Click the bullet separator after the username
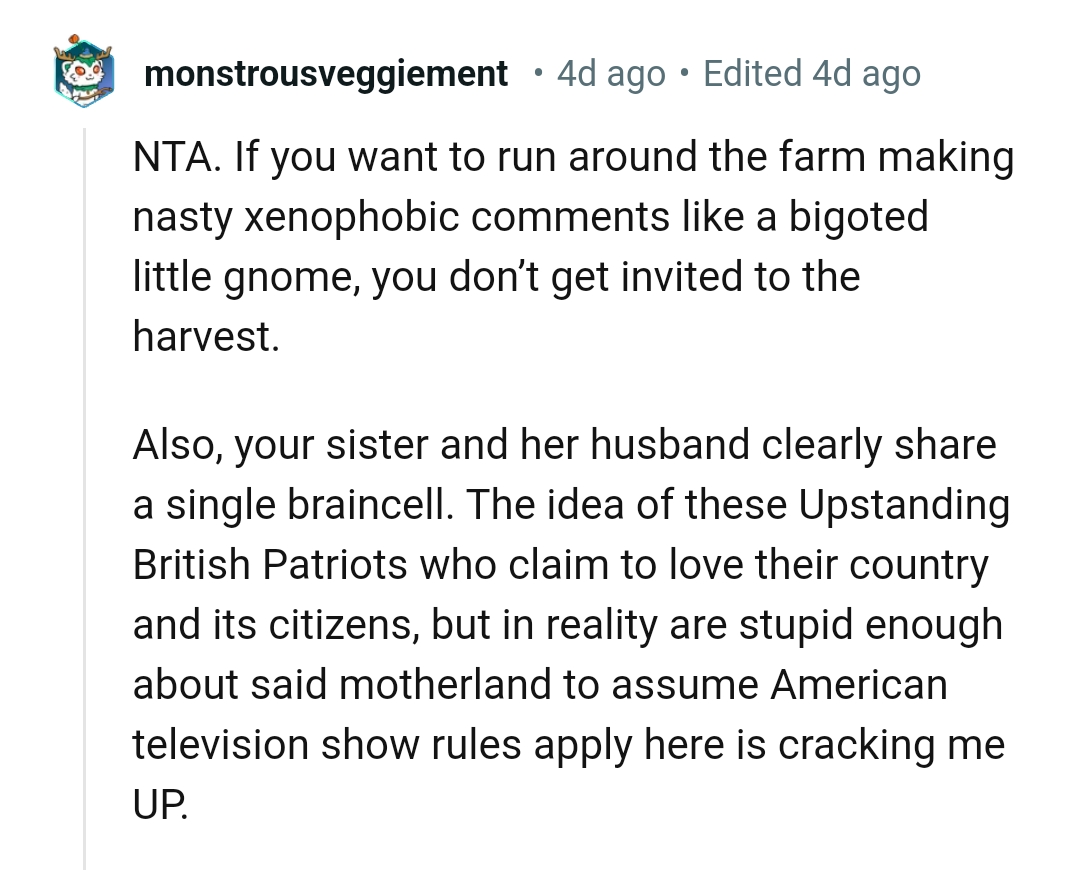1080x870 pixels. pyautogui.click(x=537, y=73)
